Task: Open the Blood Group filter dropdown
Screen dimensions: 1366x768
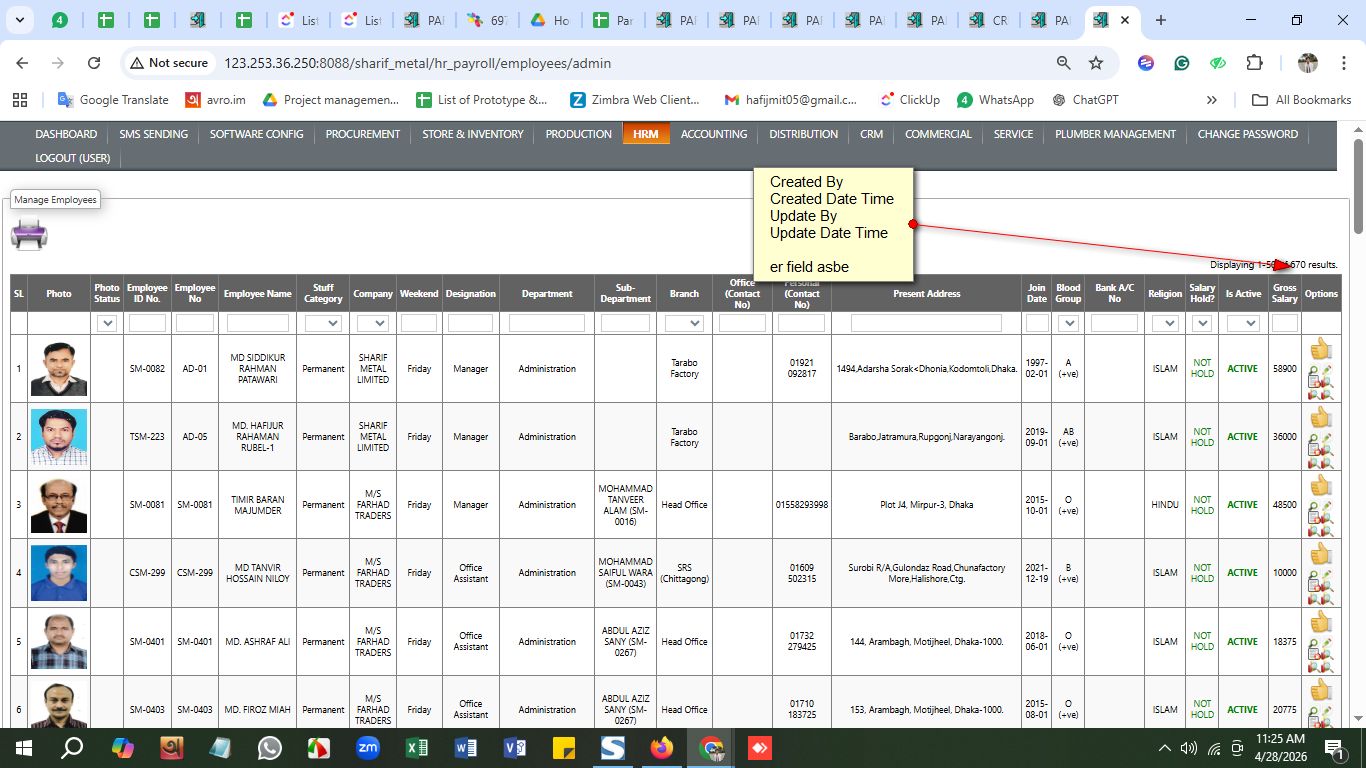Action: coord(1068,323)
